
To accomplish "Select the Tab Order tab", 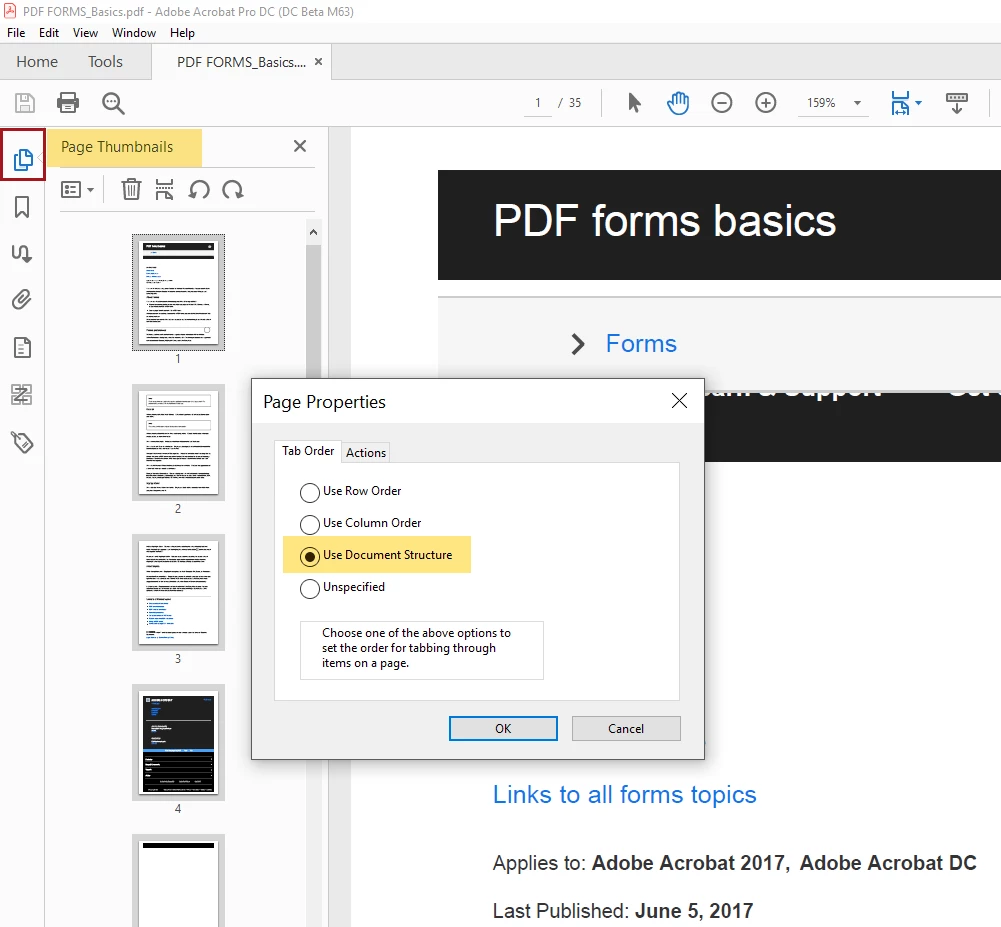I will (308, 451).
